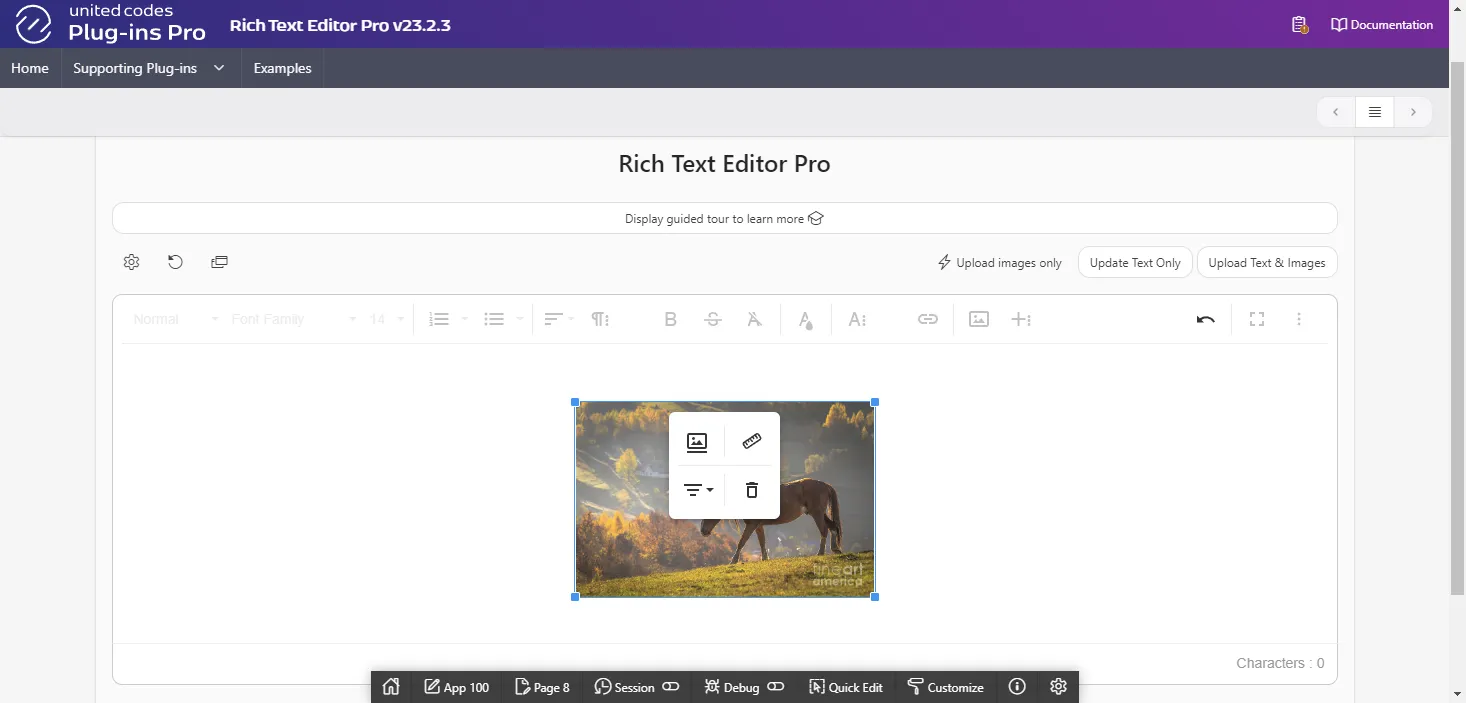This screenshot has width=1466, height=703.
Task: Click the Insert Image toolbar icon
Action: [979, 319]
